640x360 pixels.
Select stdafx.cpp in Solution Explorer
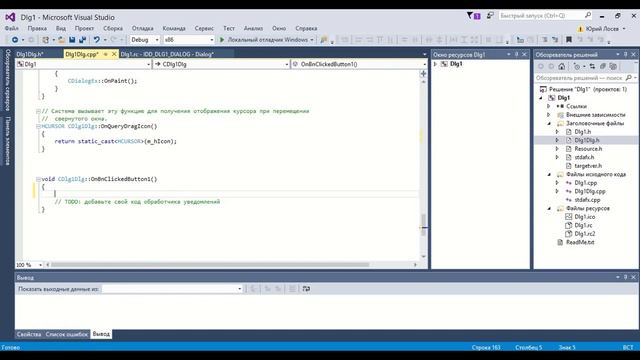pos(587,200)
